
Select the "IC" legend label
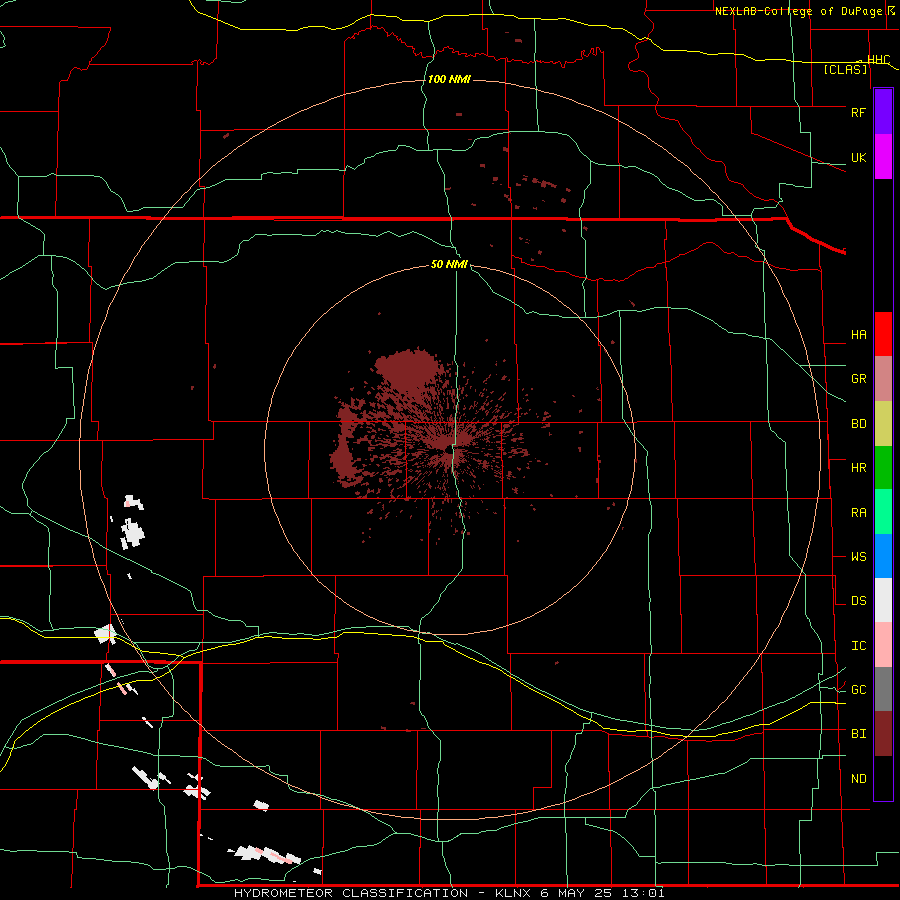click(x=858, y=646)
